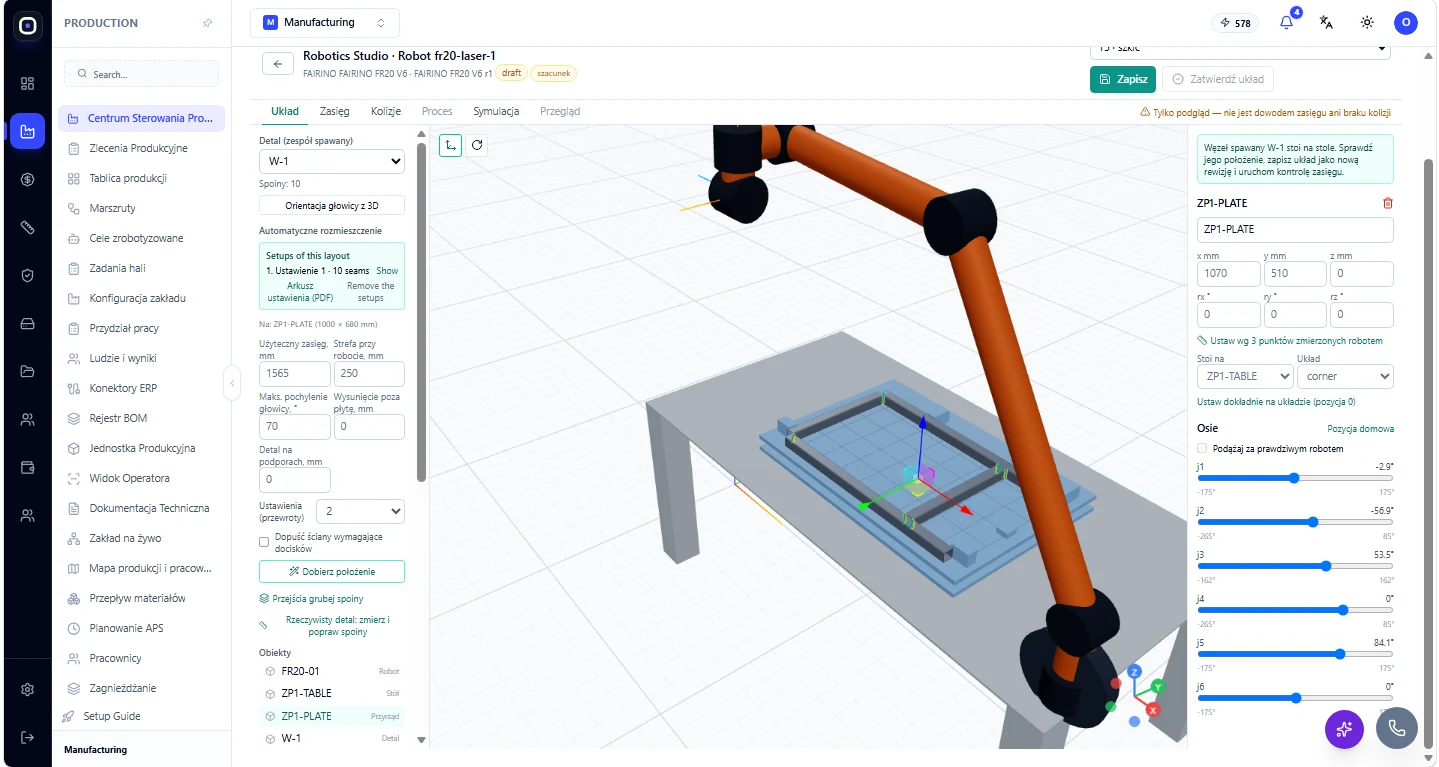This screenshot has height=767, width=1439.
Task: Enable 'Dopuść ściany wymagające docisków' checkbox
Action: [264, 542]
